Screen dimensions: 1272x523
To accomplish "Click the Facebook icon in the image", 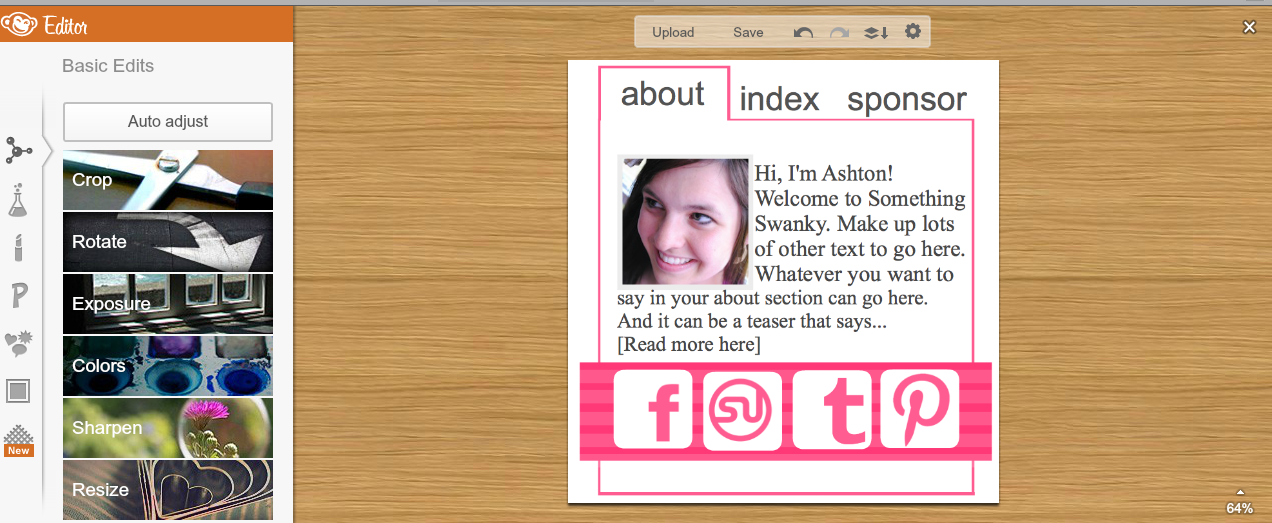I will [x=652, y=409].
